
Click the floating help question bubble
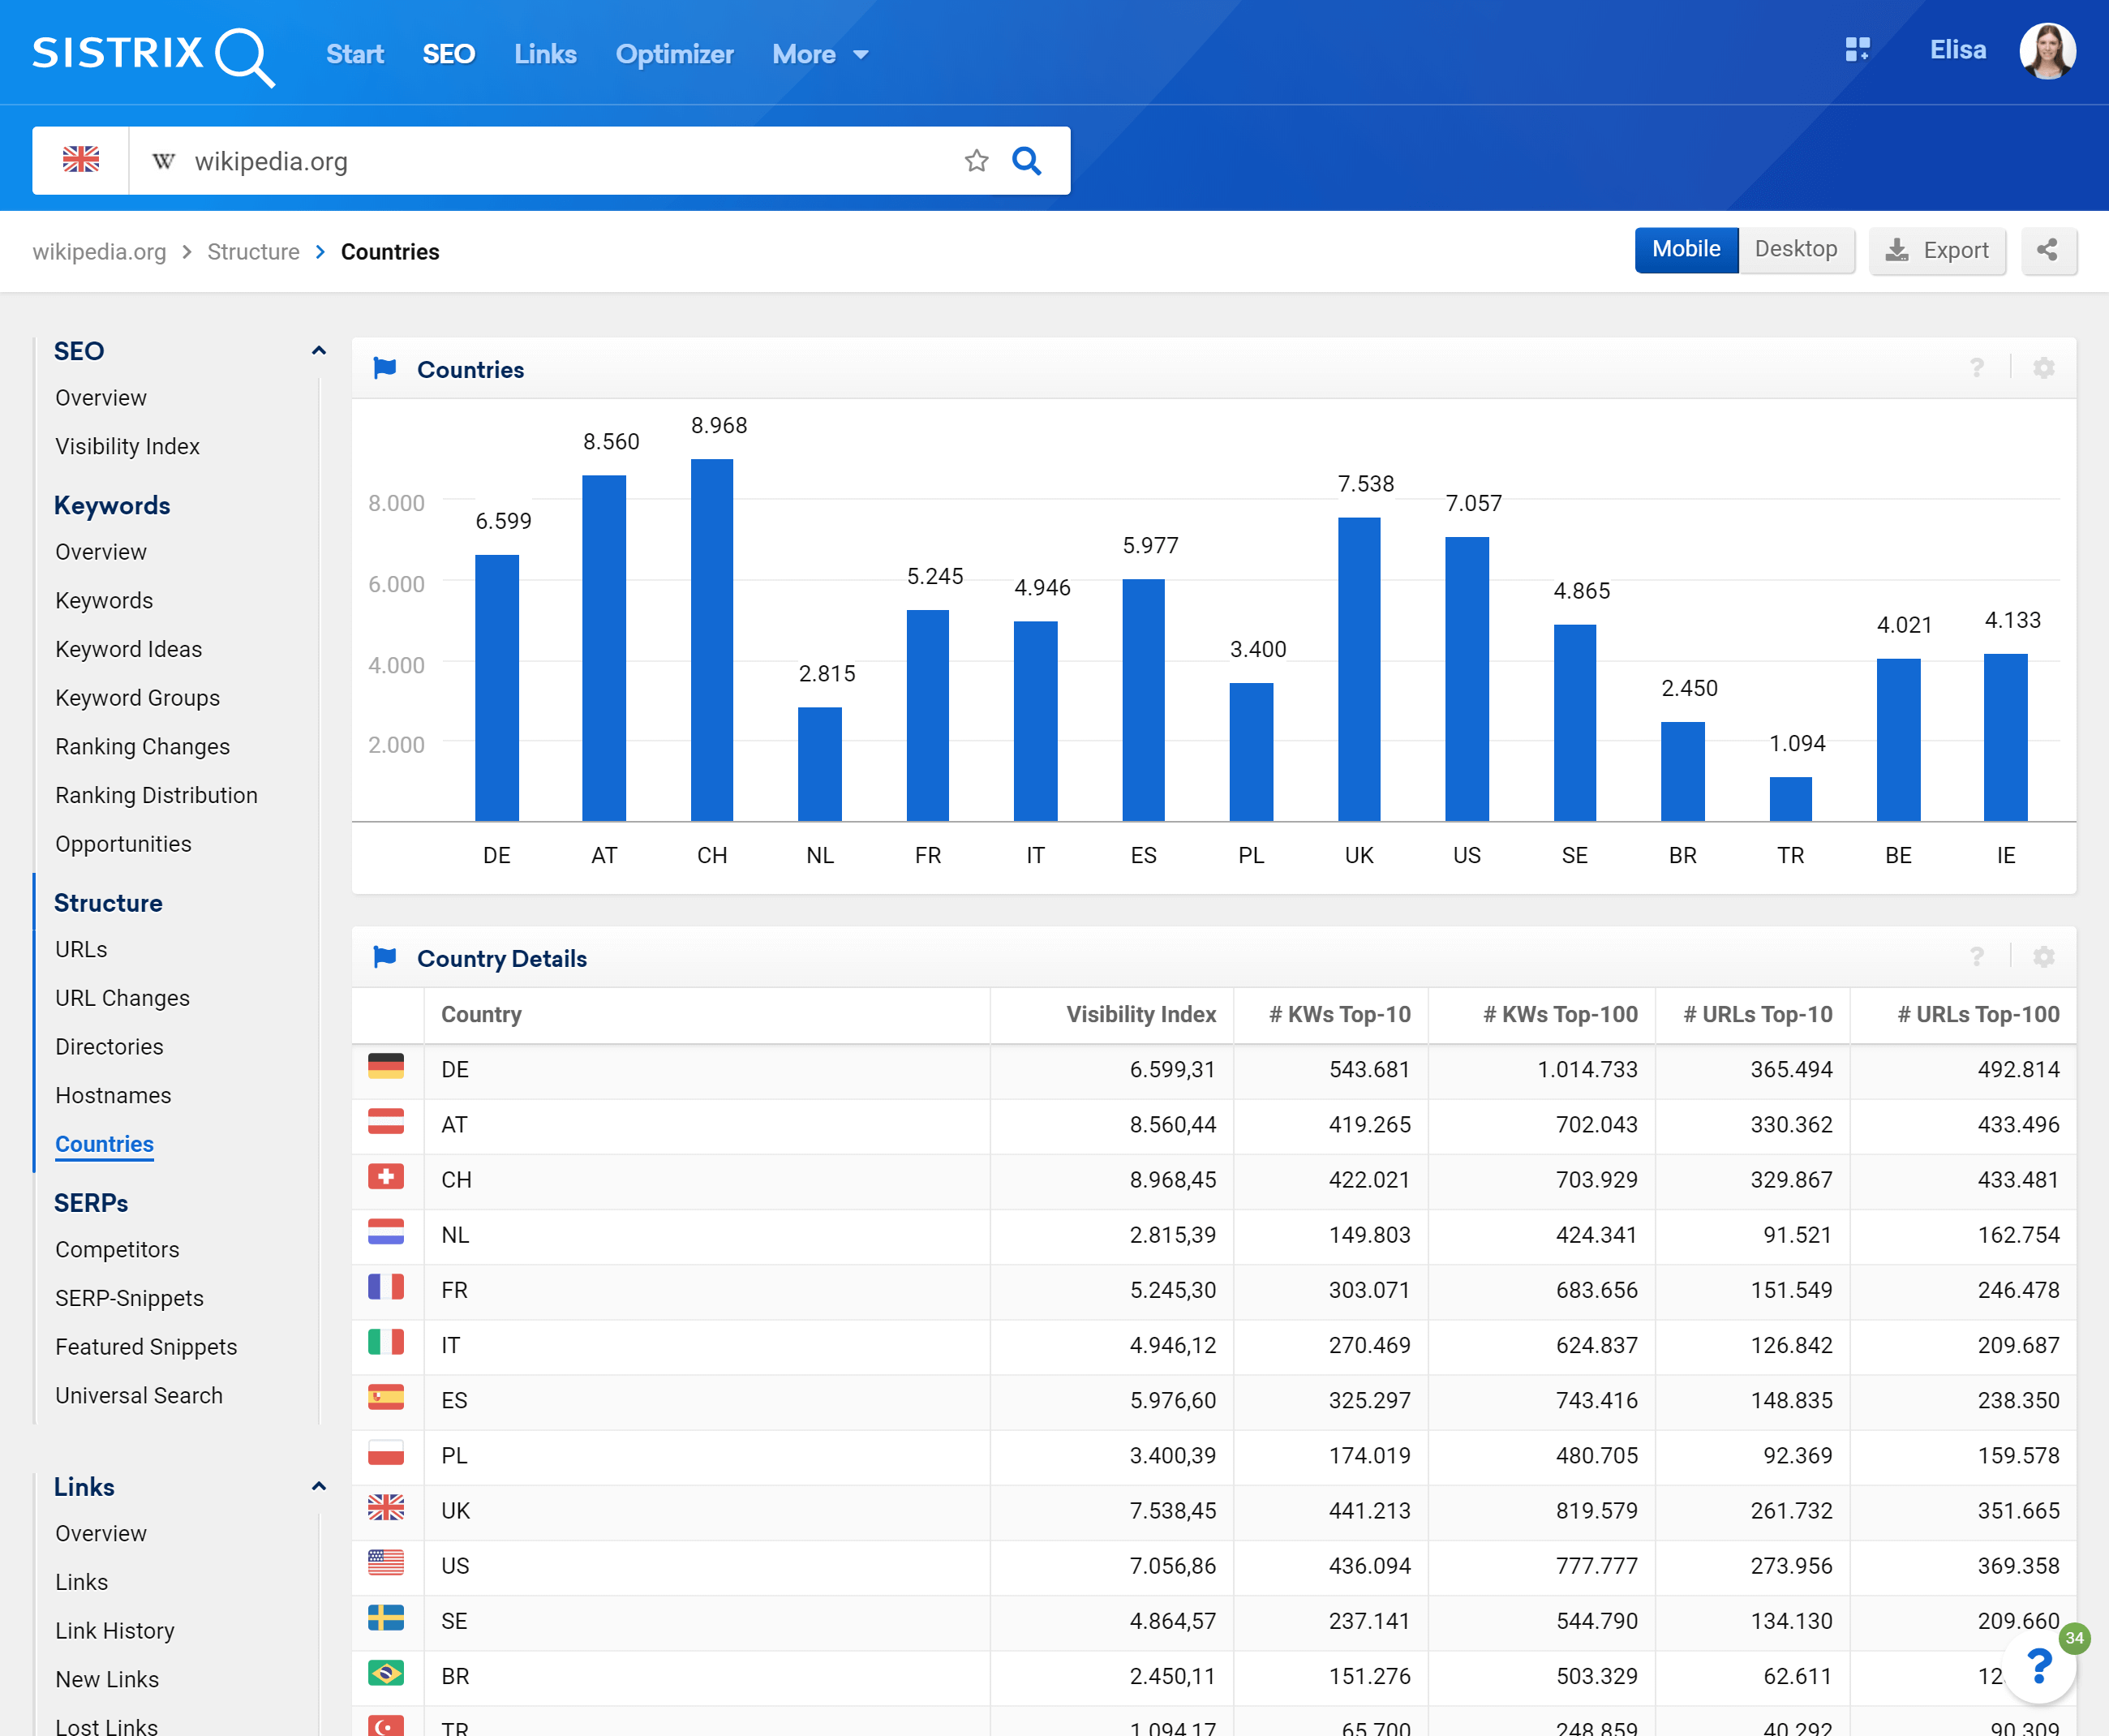(2040, 1666)
